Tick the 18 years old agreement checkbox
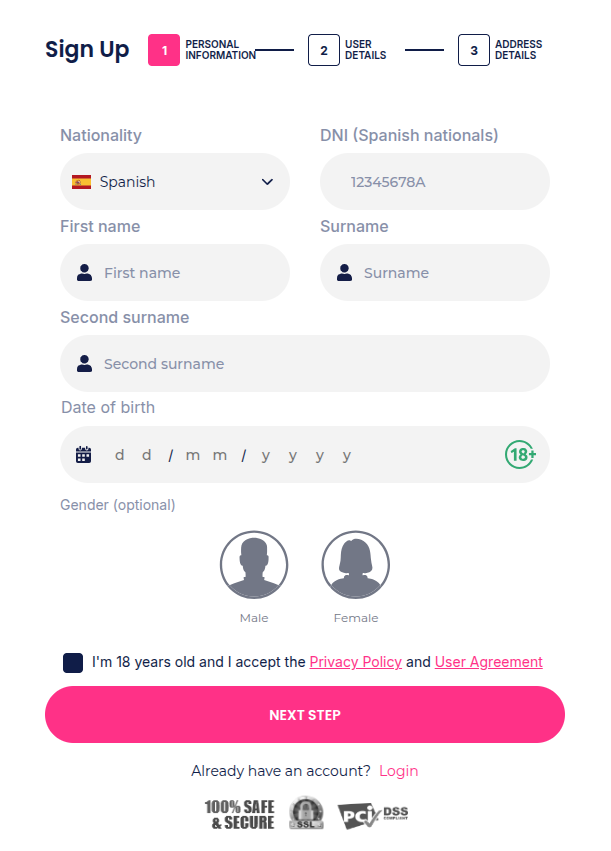This screenshot has height=851, width=611. (x=73, y=663)
